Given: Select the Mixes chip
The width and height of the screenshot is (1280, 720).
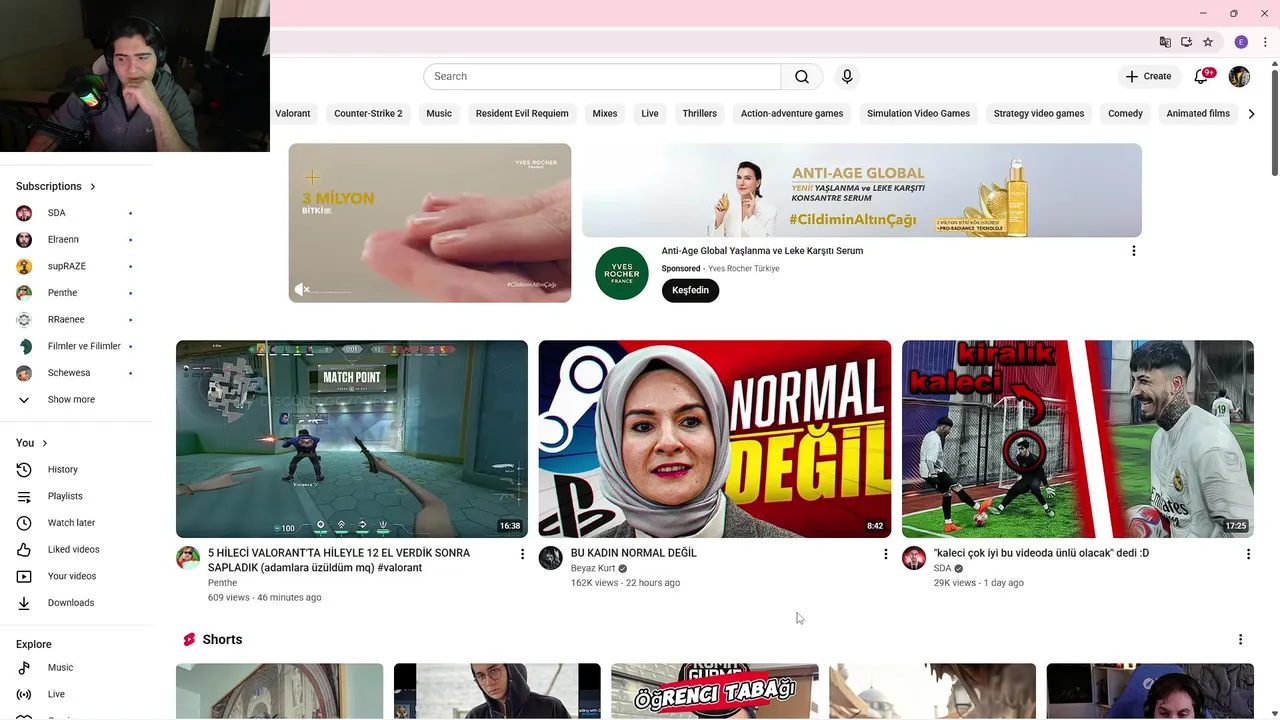Looking at the screenshot, I should click(x=605, y=113).
